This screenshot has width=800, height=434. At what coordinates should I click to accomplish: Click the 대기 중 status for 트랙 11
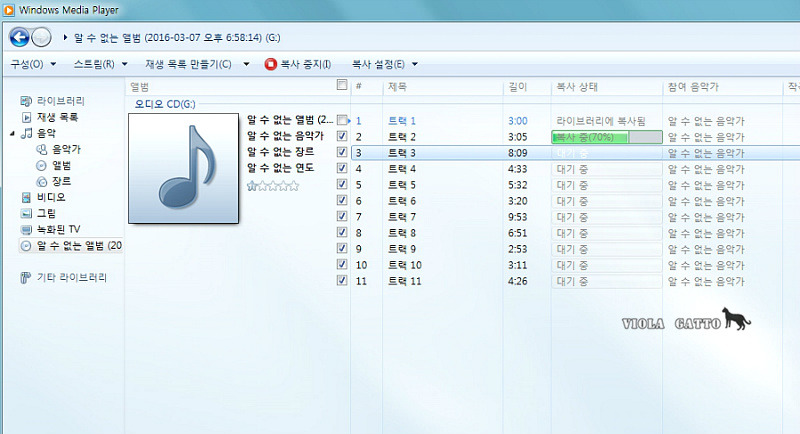pos(572,281)
